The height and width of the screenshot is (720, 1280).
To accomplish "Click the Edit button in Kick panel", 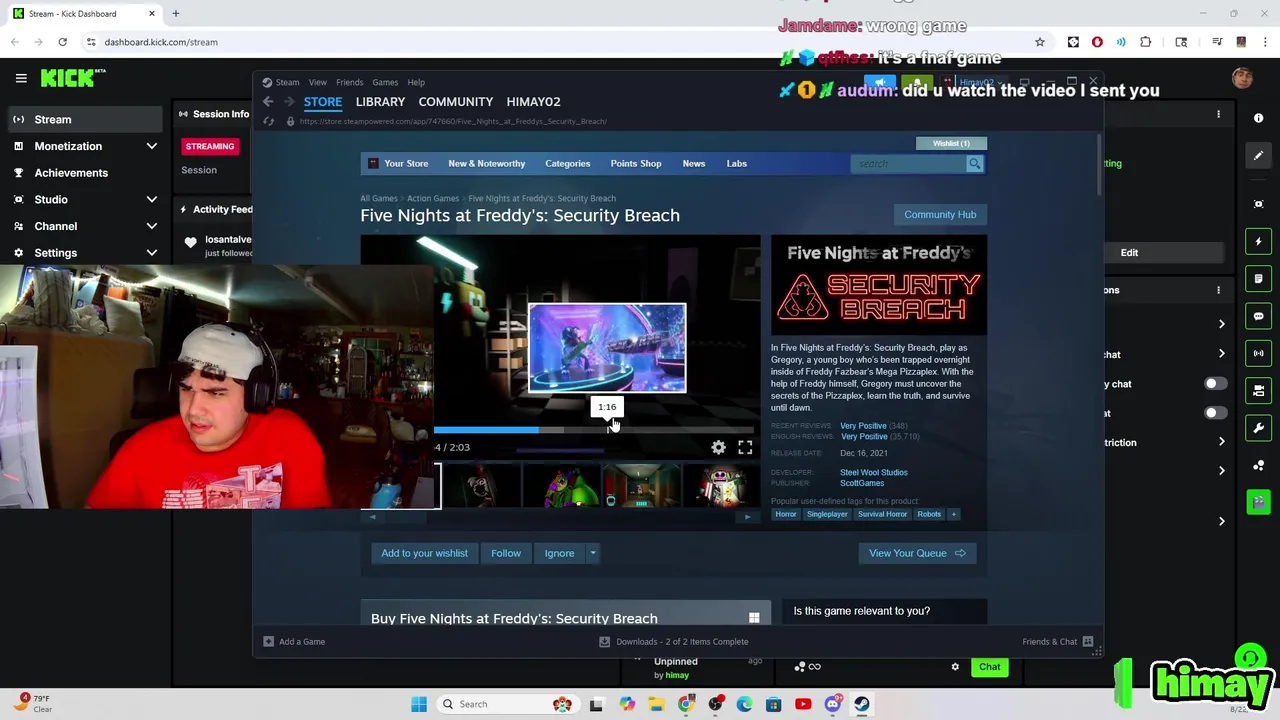I will [x=1129, y=253].
